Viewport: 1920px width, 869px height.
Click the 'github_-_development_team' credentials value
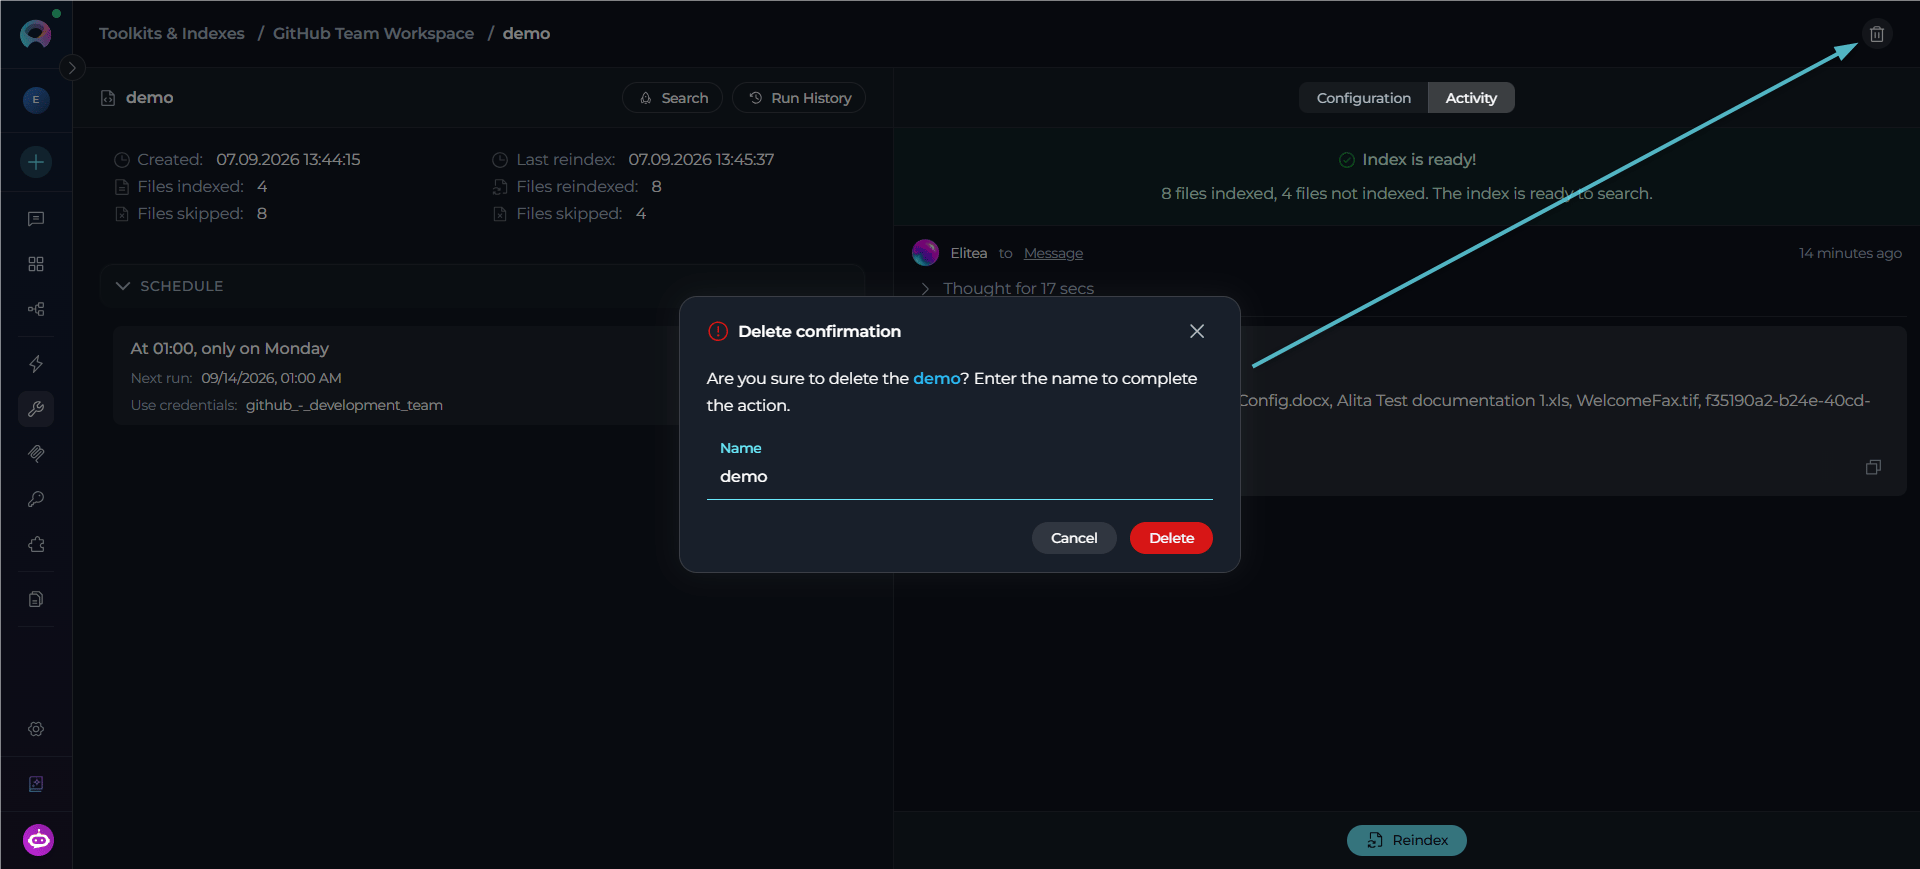(x=344, y=405)
